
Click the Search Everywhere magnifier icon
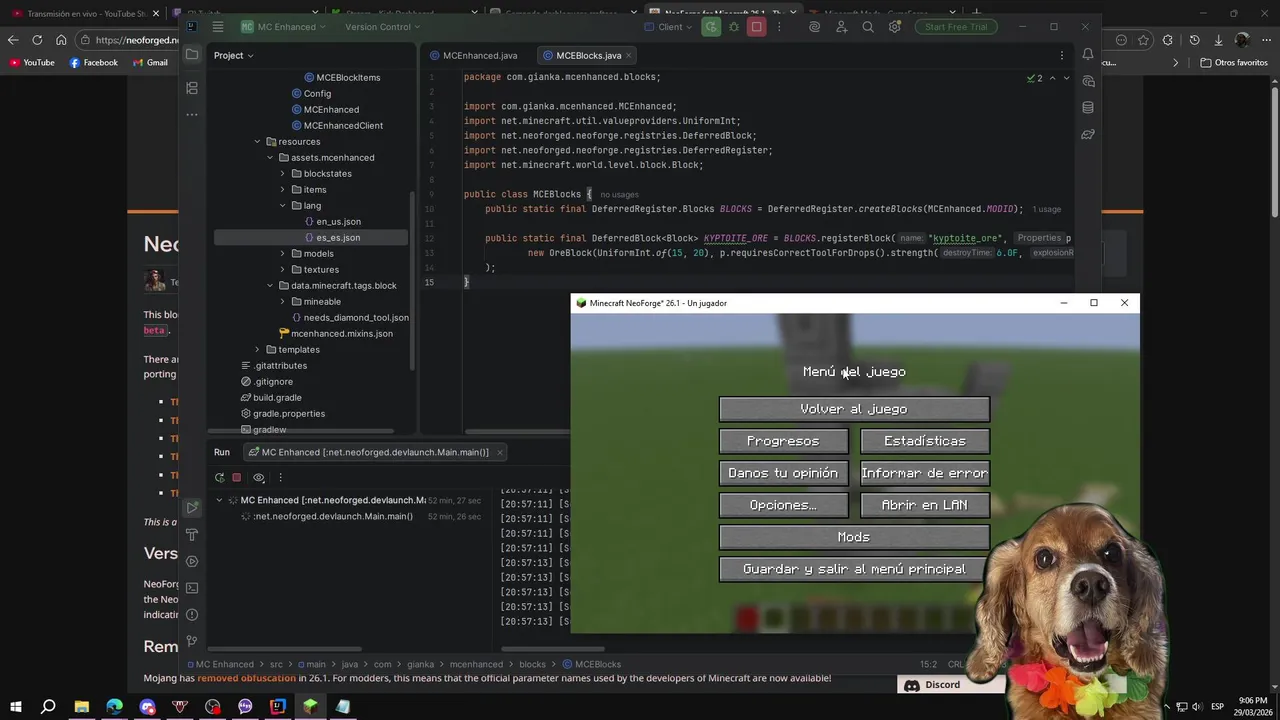[x=868, y=27]
